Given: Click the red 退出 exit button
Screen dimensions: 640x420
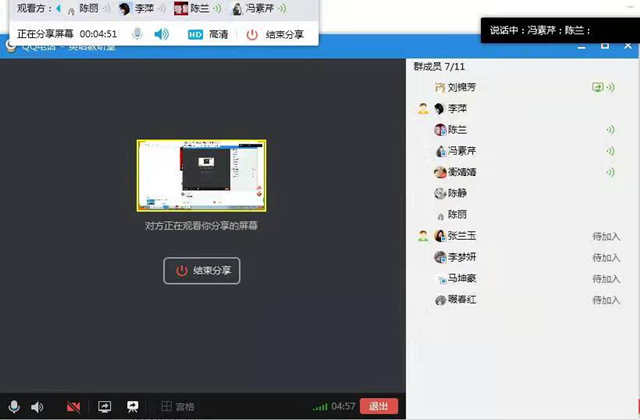Looking at the screenshot, I should click(379, 407).
